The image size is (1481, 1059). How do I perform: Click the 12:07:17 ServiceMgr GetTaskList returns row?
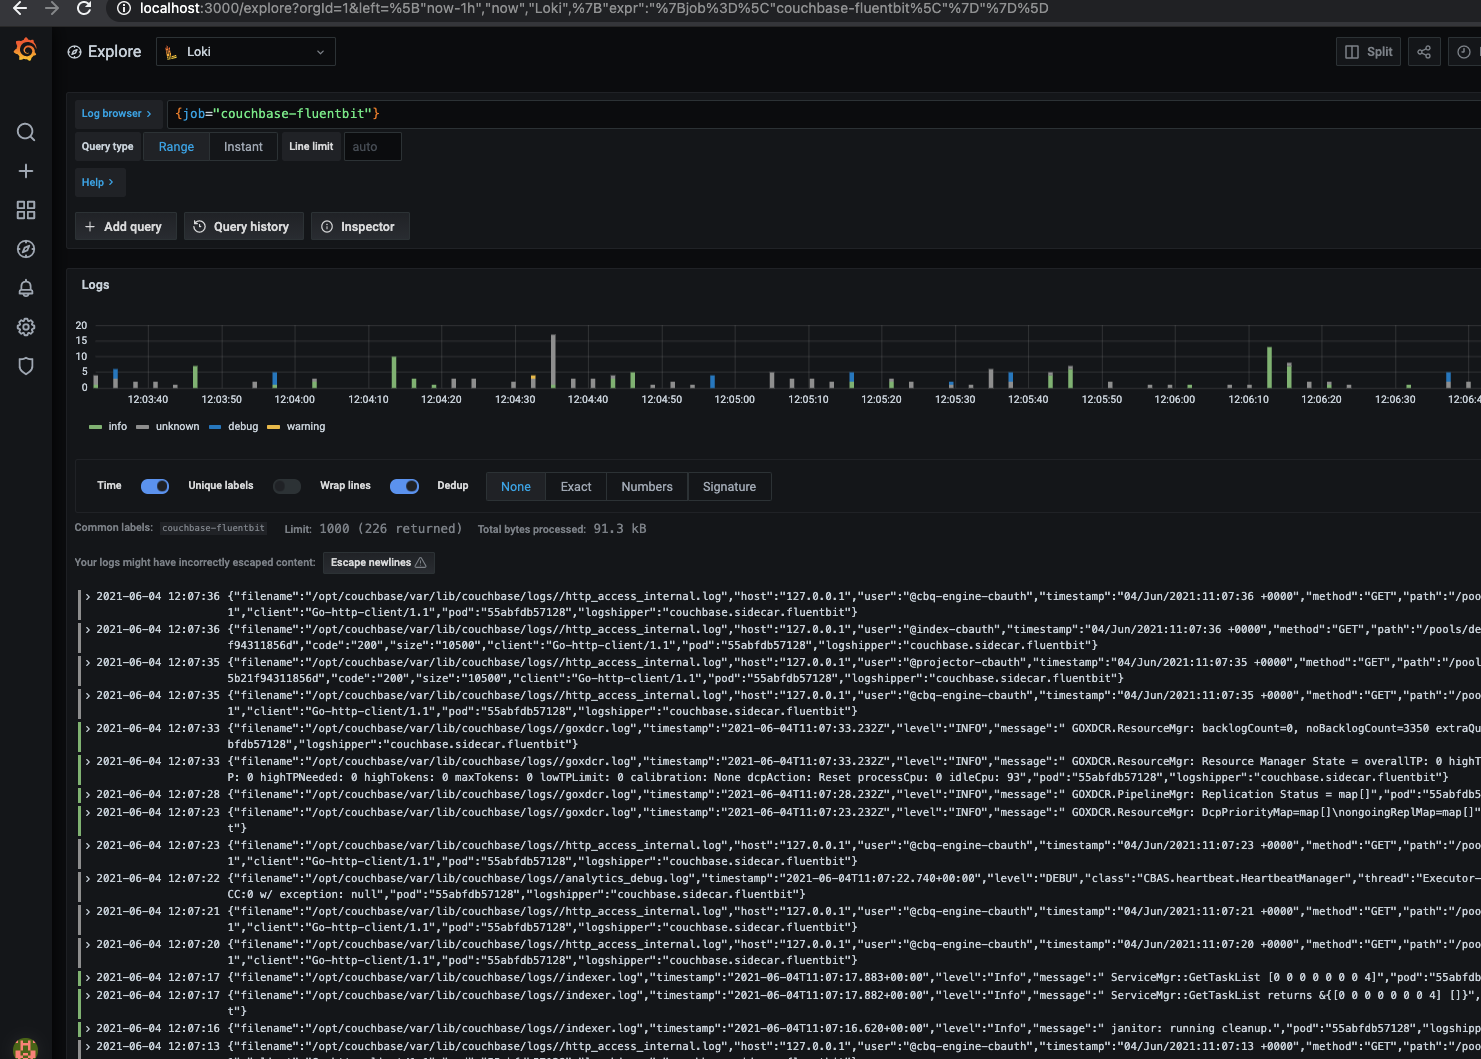(780, 1003)
